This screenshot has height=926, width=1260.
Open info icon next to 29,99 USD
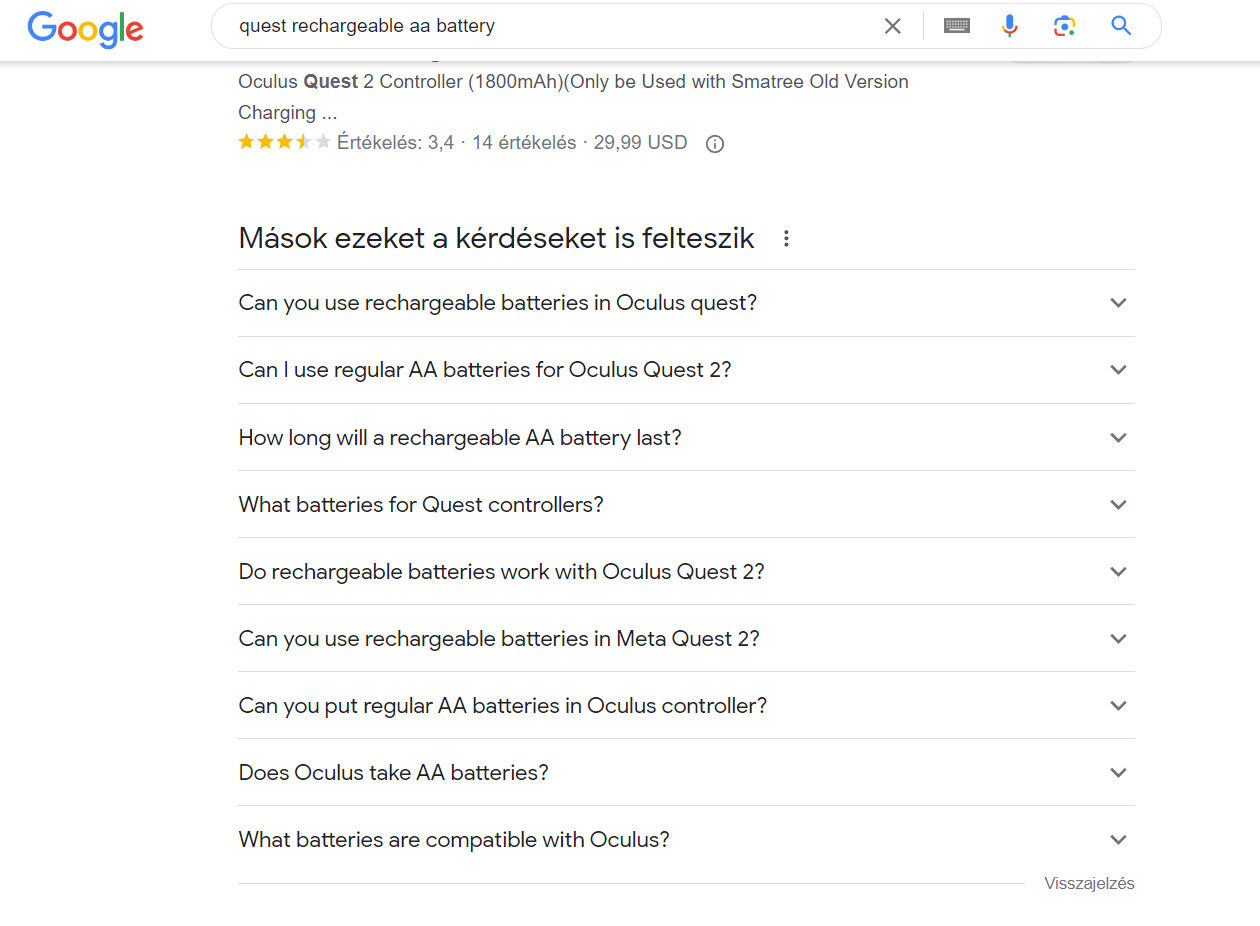pos(715,144)
